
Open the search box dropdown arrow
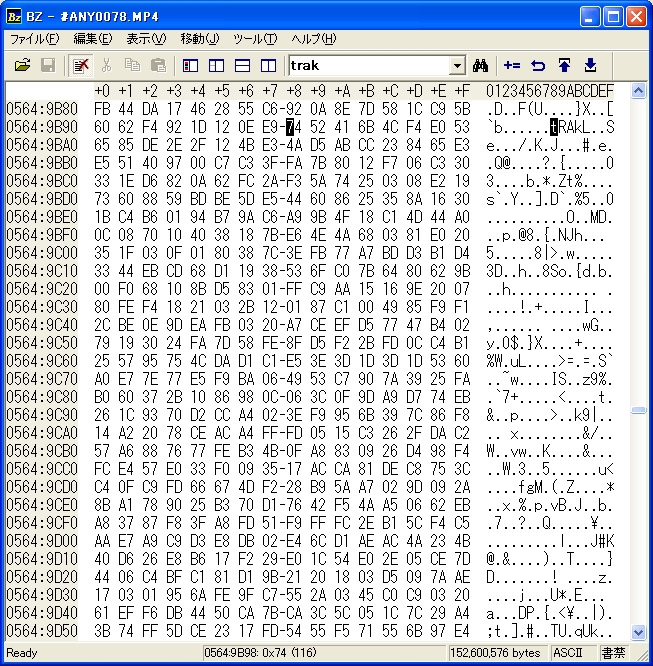click(457, 66)
